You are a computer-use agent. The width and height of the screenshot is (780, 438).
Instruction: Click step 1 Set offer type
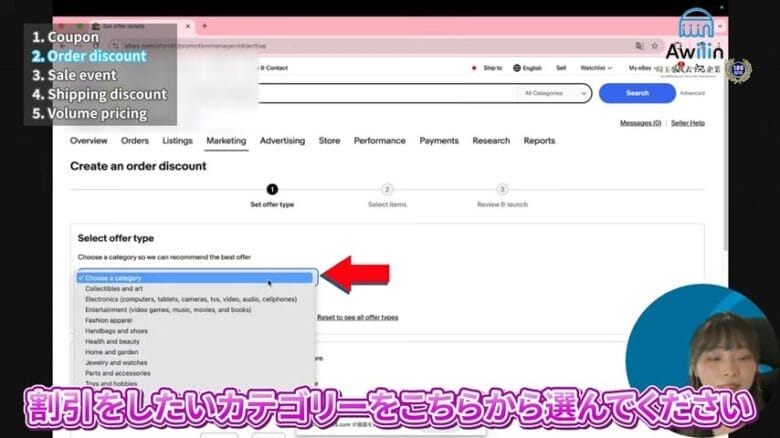tap(272, 196)
